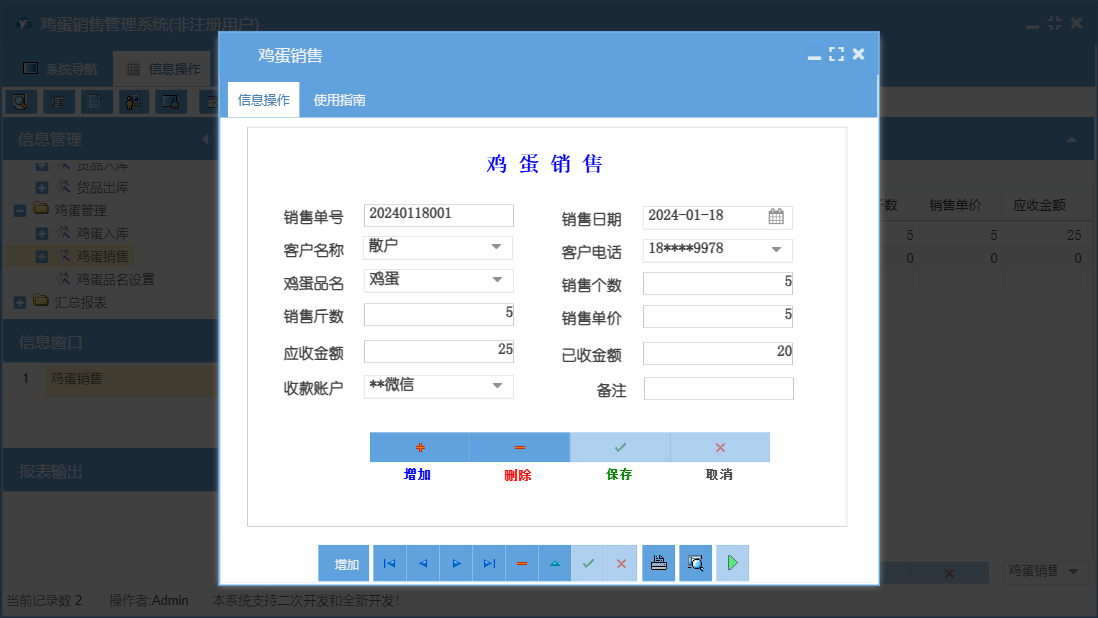Select the print icon in the navigator bar
The height and width of the screenshot is (618, 1098).
coord(658,563)
